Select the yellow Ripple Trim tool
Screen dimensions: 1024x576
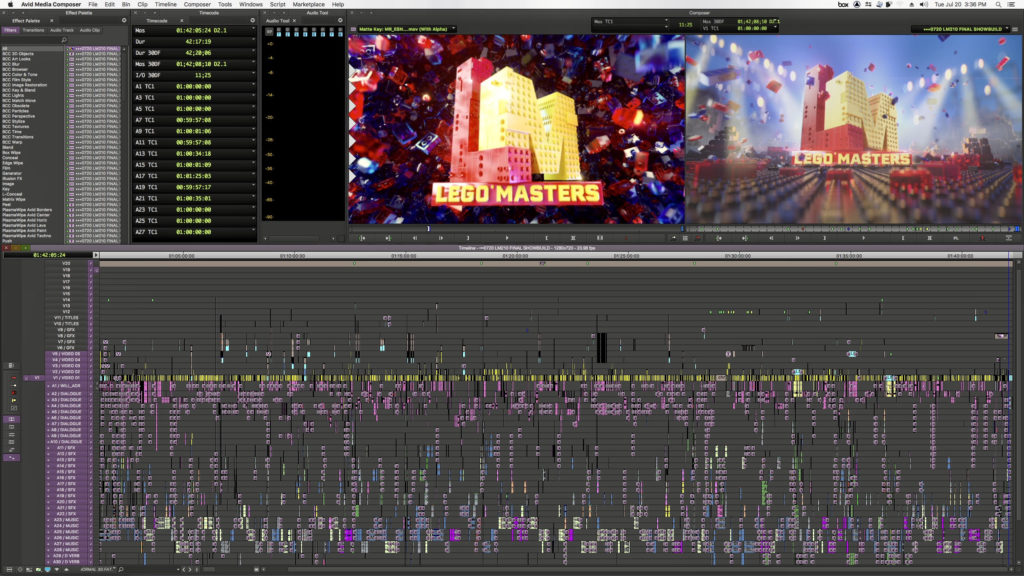point(14,401)
